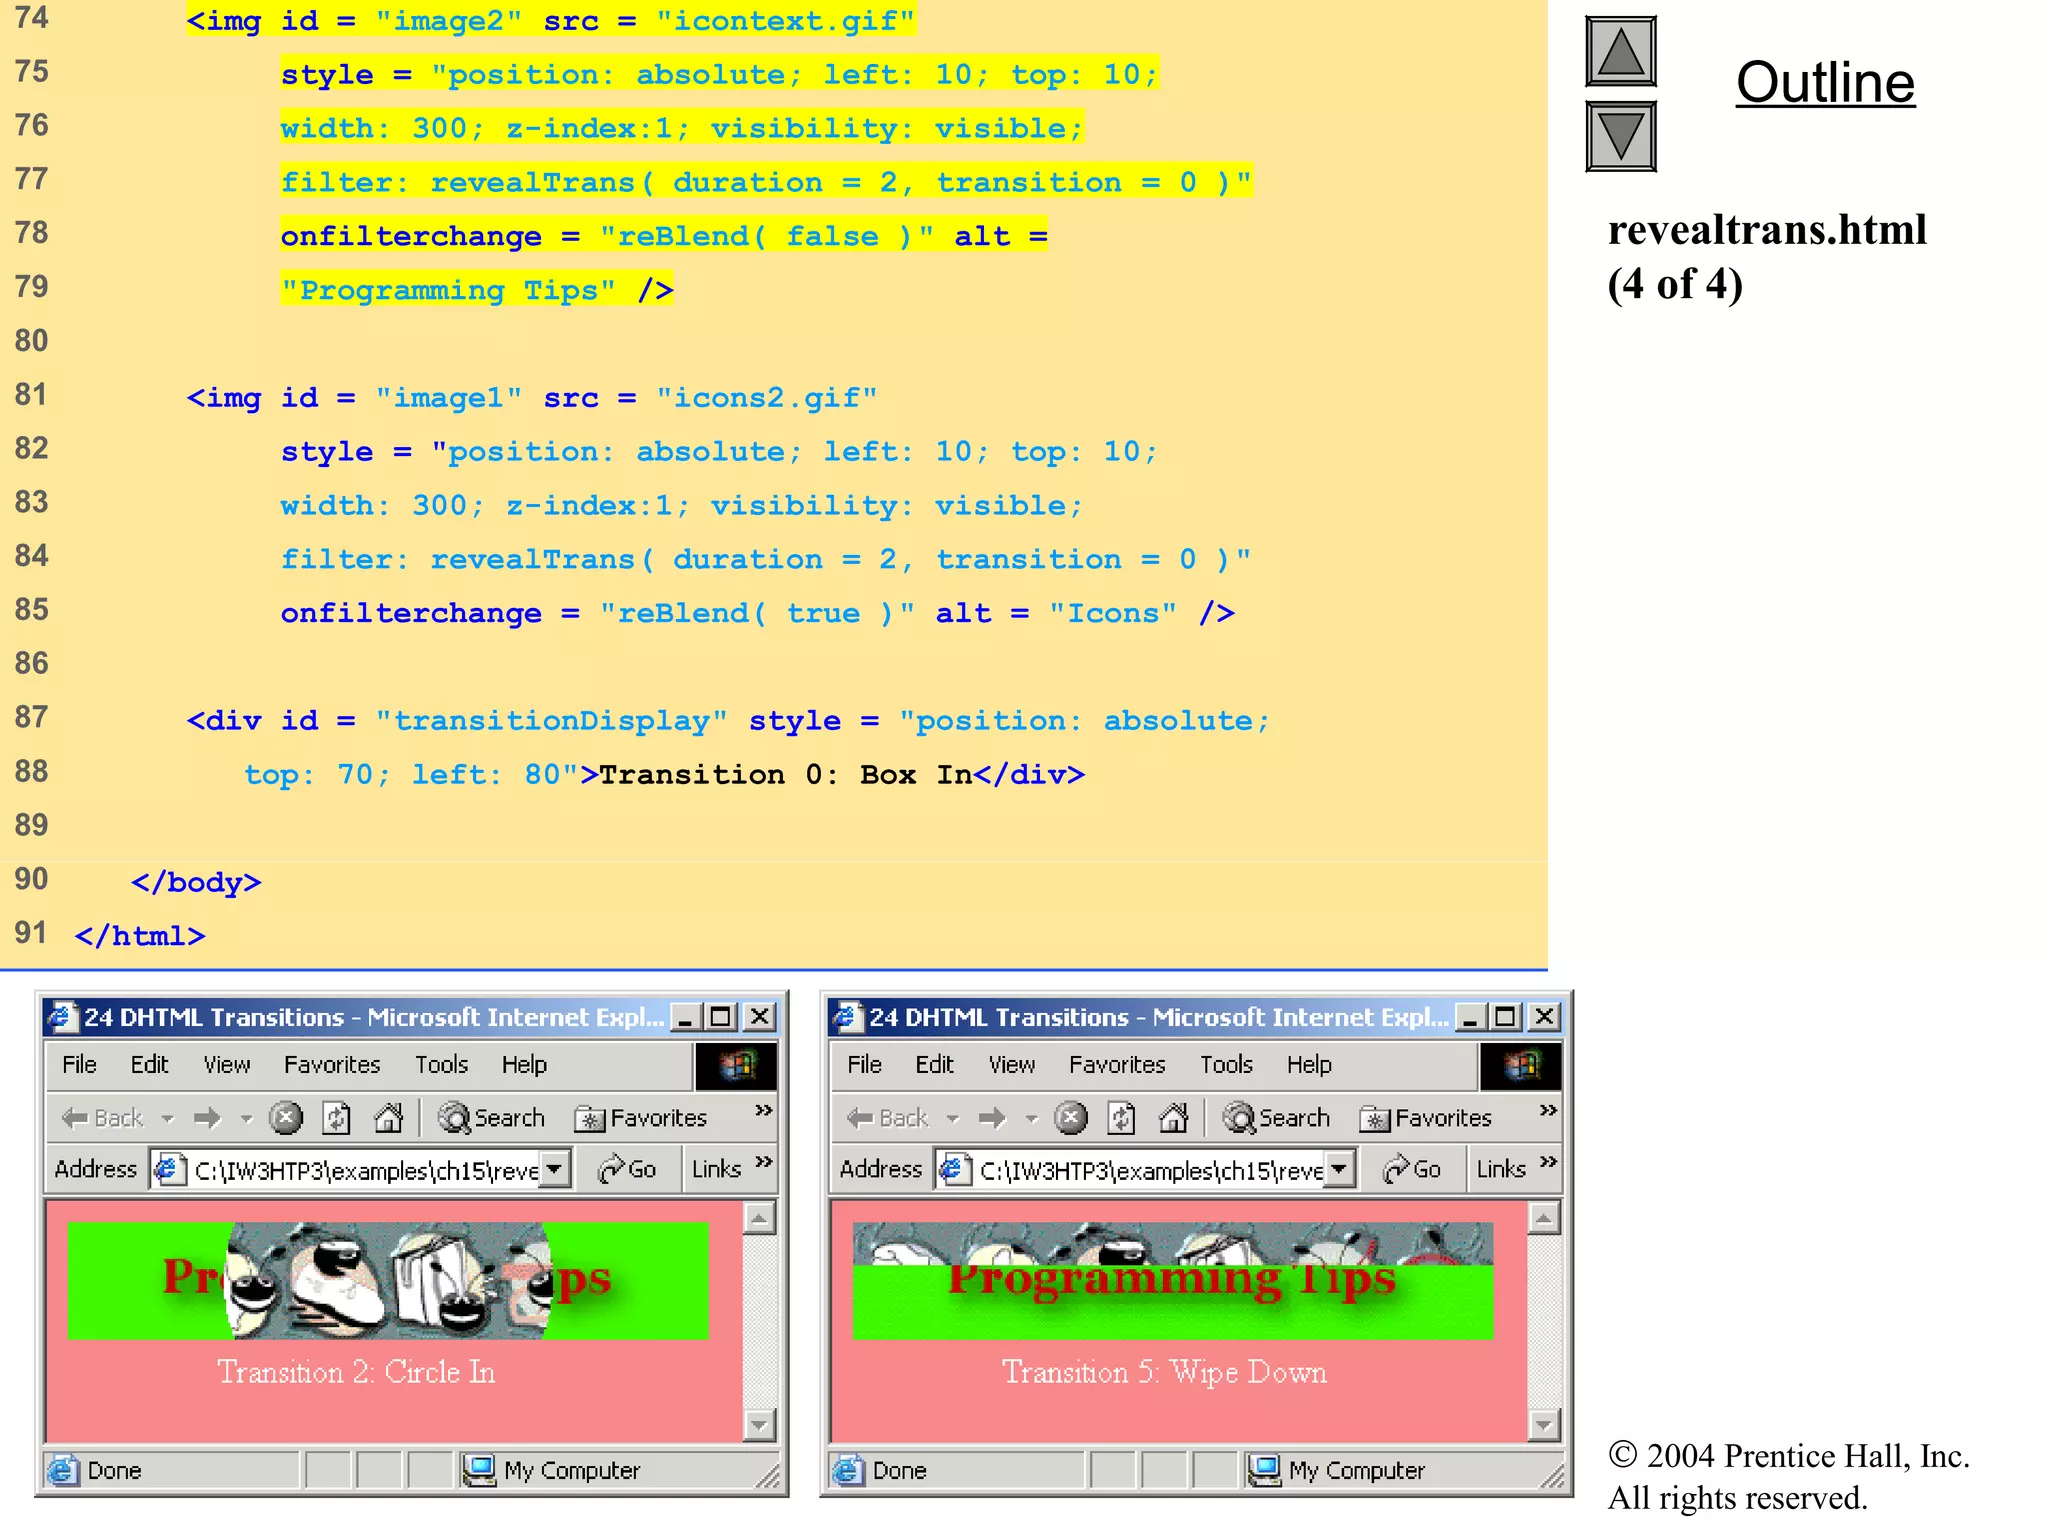This screenshot has height=1536, width=2048.
Task: Expand Back history arrow in left browser
Action: 168,1118
